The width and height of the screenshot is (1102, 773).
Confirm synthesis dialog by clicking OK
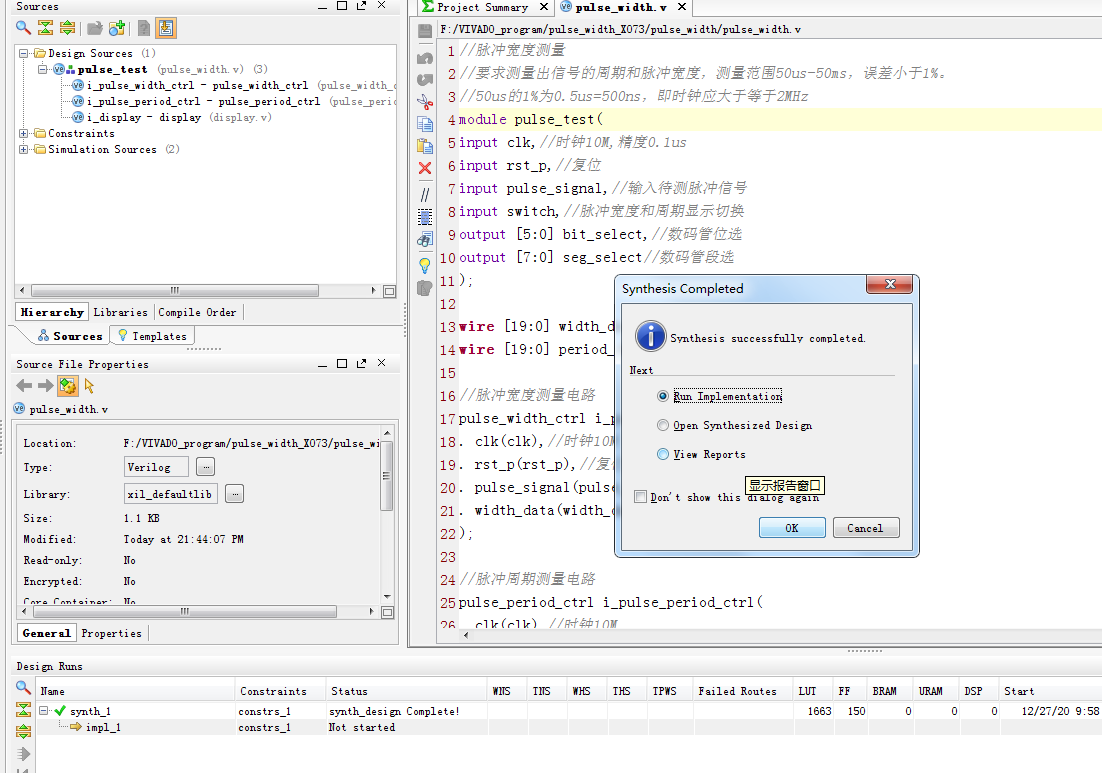(791, 527)
